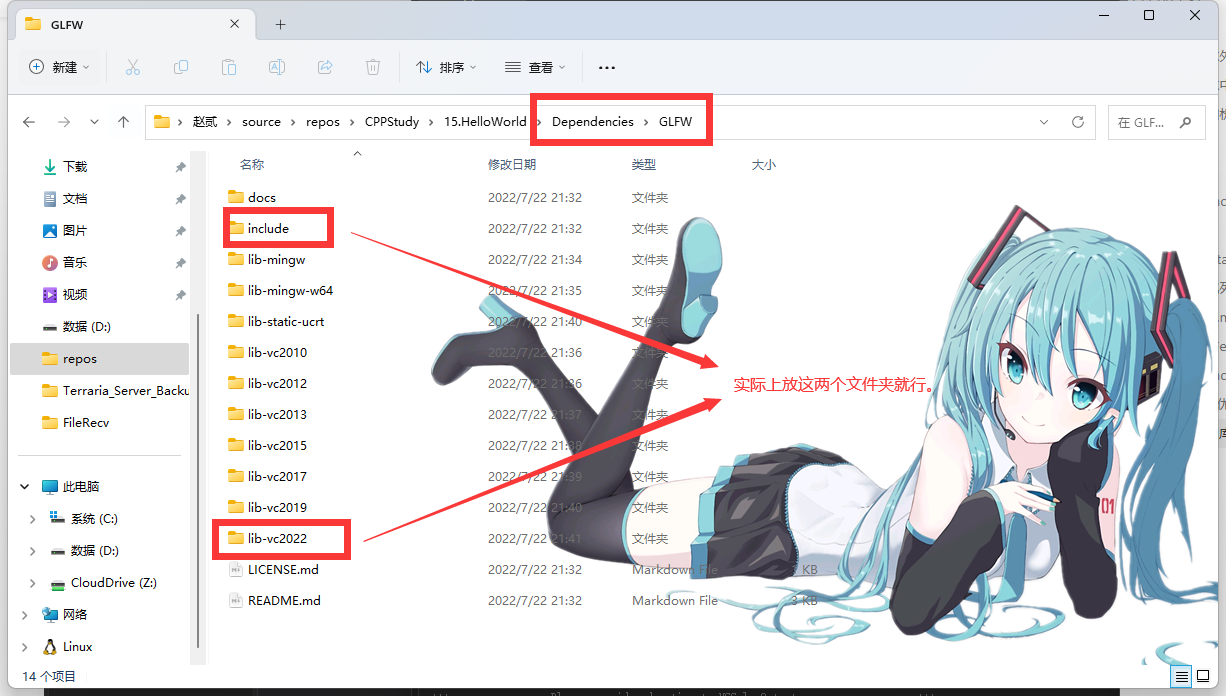Screen dimensions: 1226x696
Task: Select the lib-static-ucrt folder
Action: [x=286, y=322]
